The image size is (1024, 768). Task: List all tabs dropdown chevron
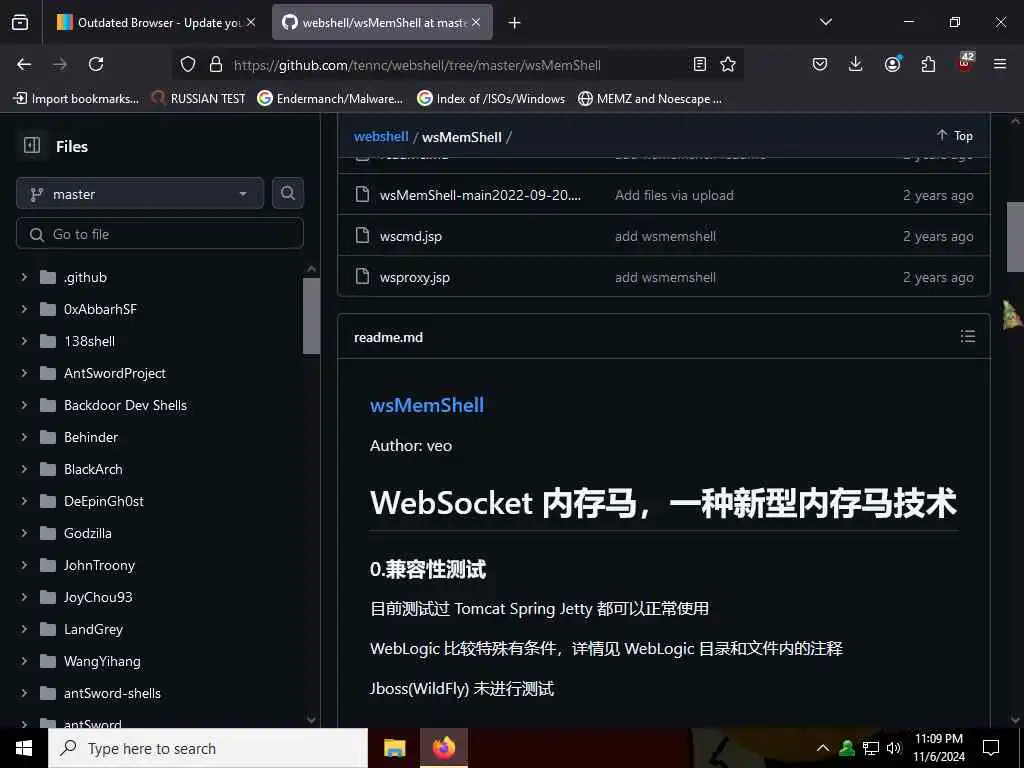[826, 22]
